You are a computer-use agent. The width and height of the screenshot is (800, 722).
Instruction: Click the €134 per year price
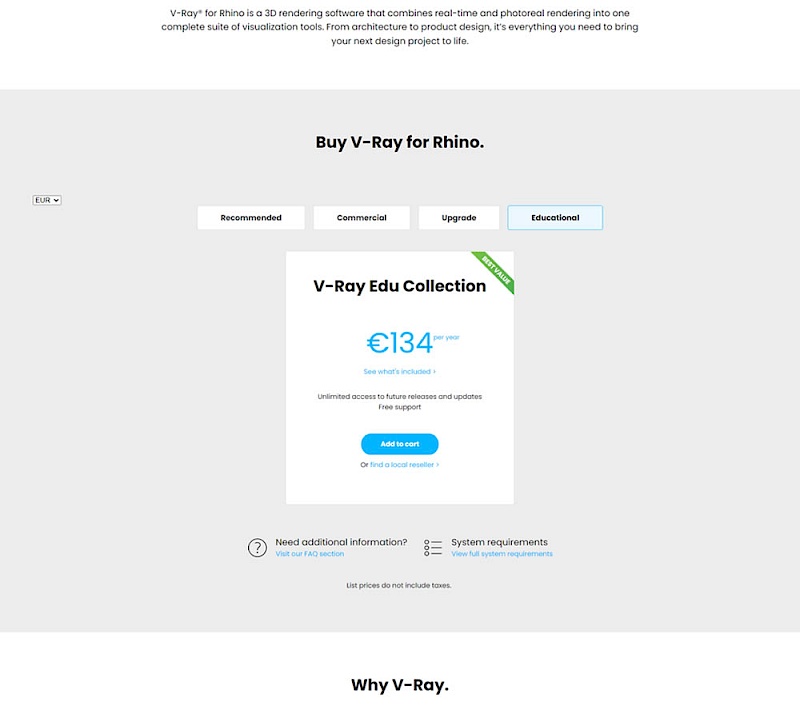pyautogui.click(x=412, y=342)
